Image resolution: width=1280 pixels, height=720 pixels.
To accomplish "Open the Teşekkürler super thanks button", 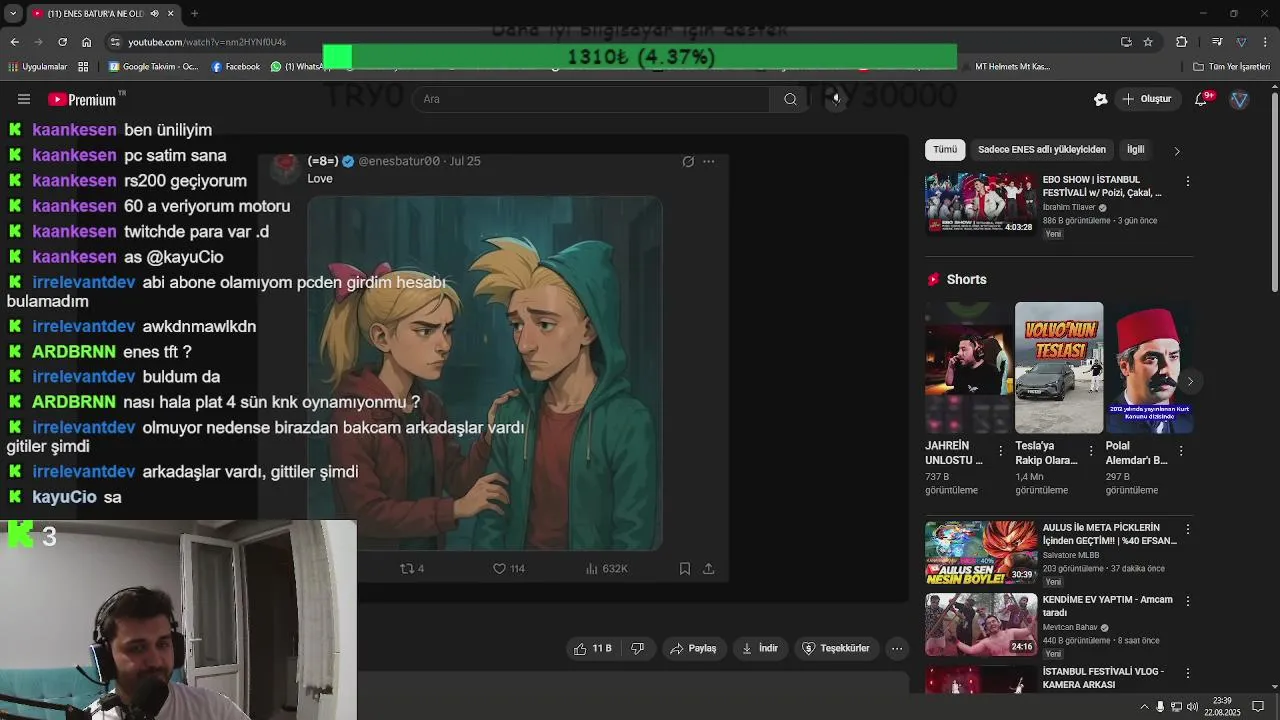I will point(836,648).
